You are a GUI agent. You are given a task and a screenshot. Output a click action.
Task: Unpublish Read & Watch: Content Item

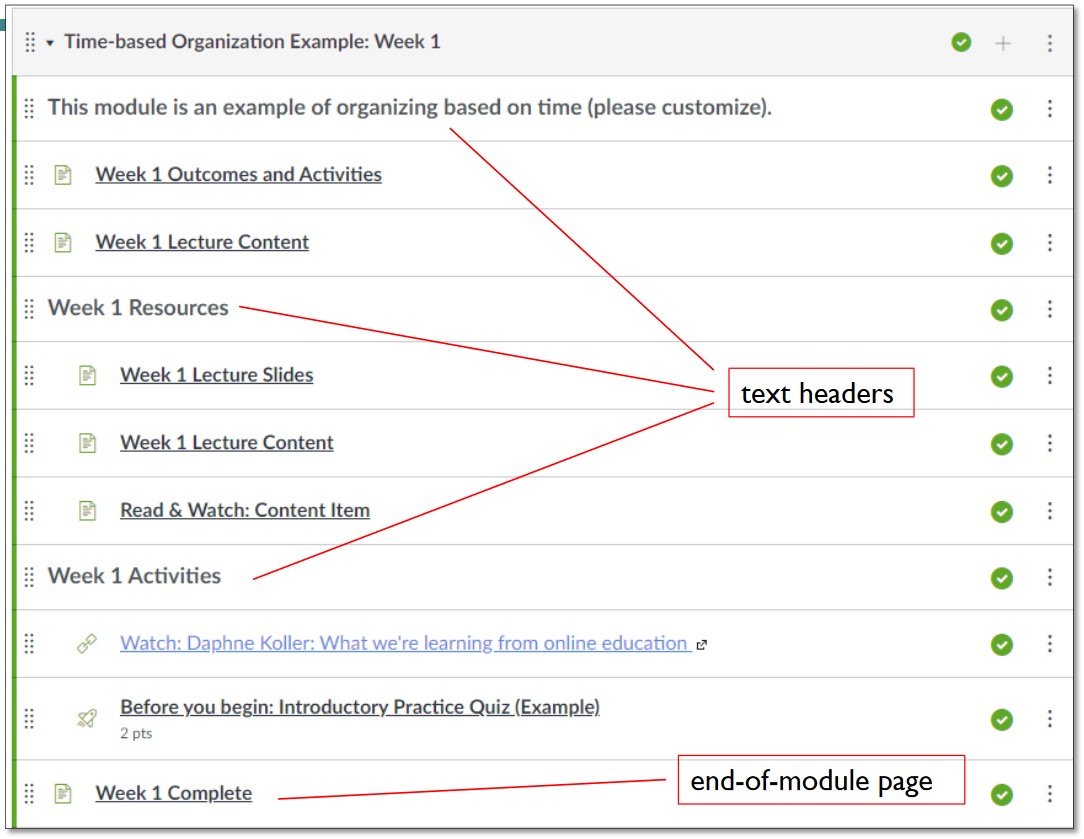(x=1002, y=511)
